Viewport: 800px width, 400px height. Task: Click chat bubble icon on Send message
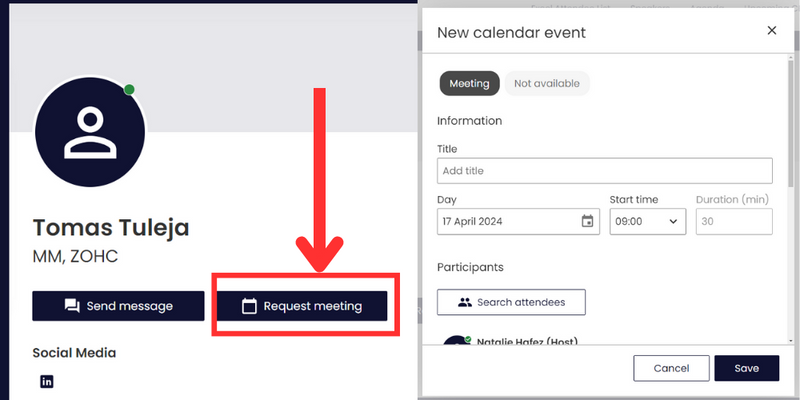tap(72, 306)
